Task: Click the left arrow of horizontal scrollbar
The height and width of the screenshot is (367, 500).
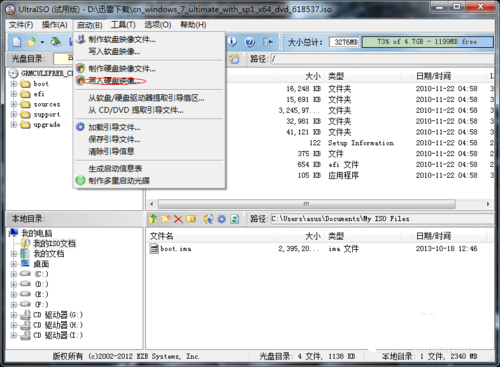Action: 152,204
